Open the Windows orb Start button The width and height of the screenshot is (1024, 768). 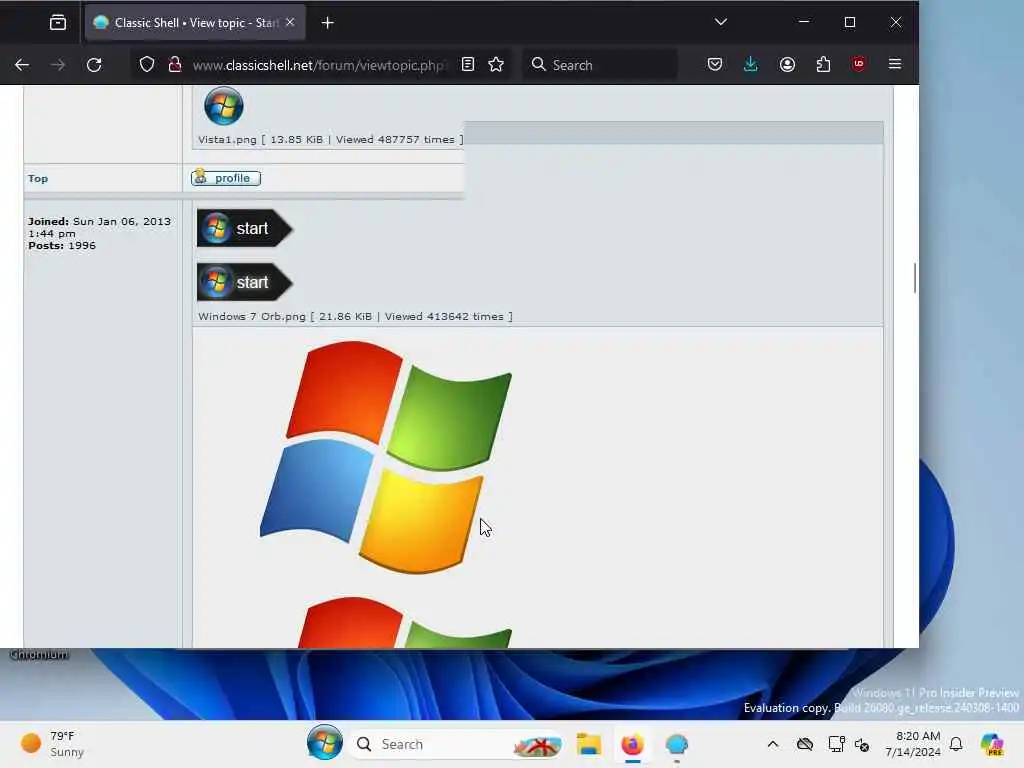point(325,743)
